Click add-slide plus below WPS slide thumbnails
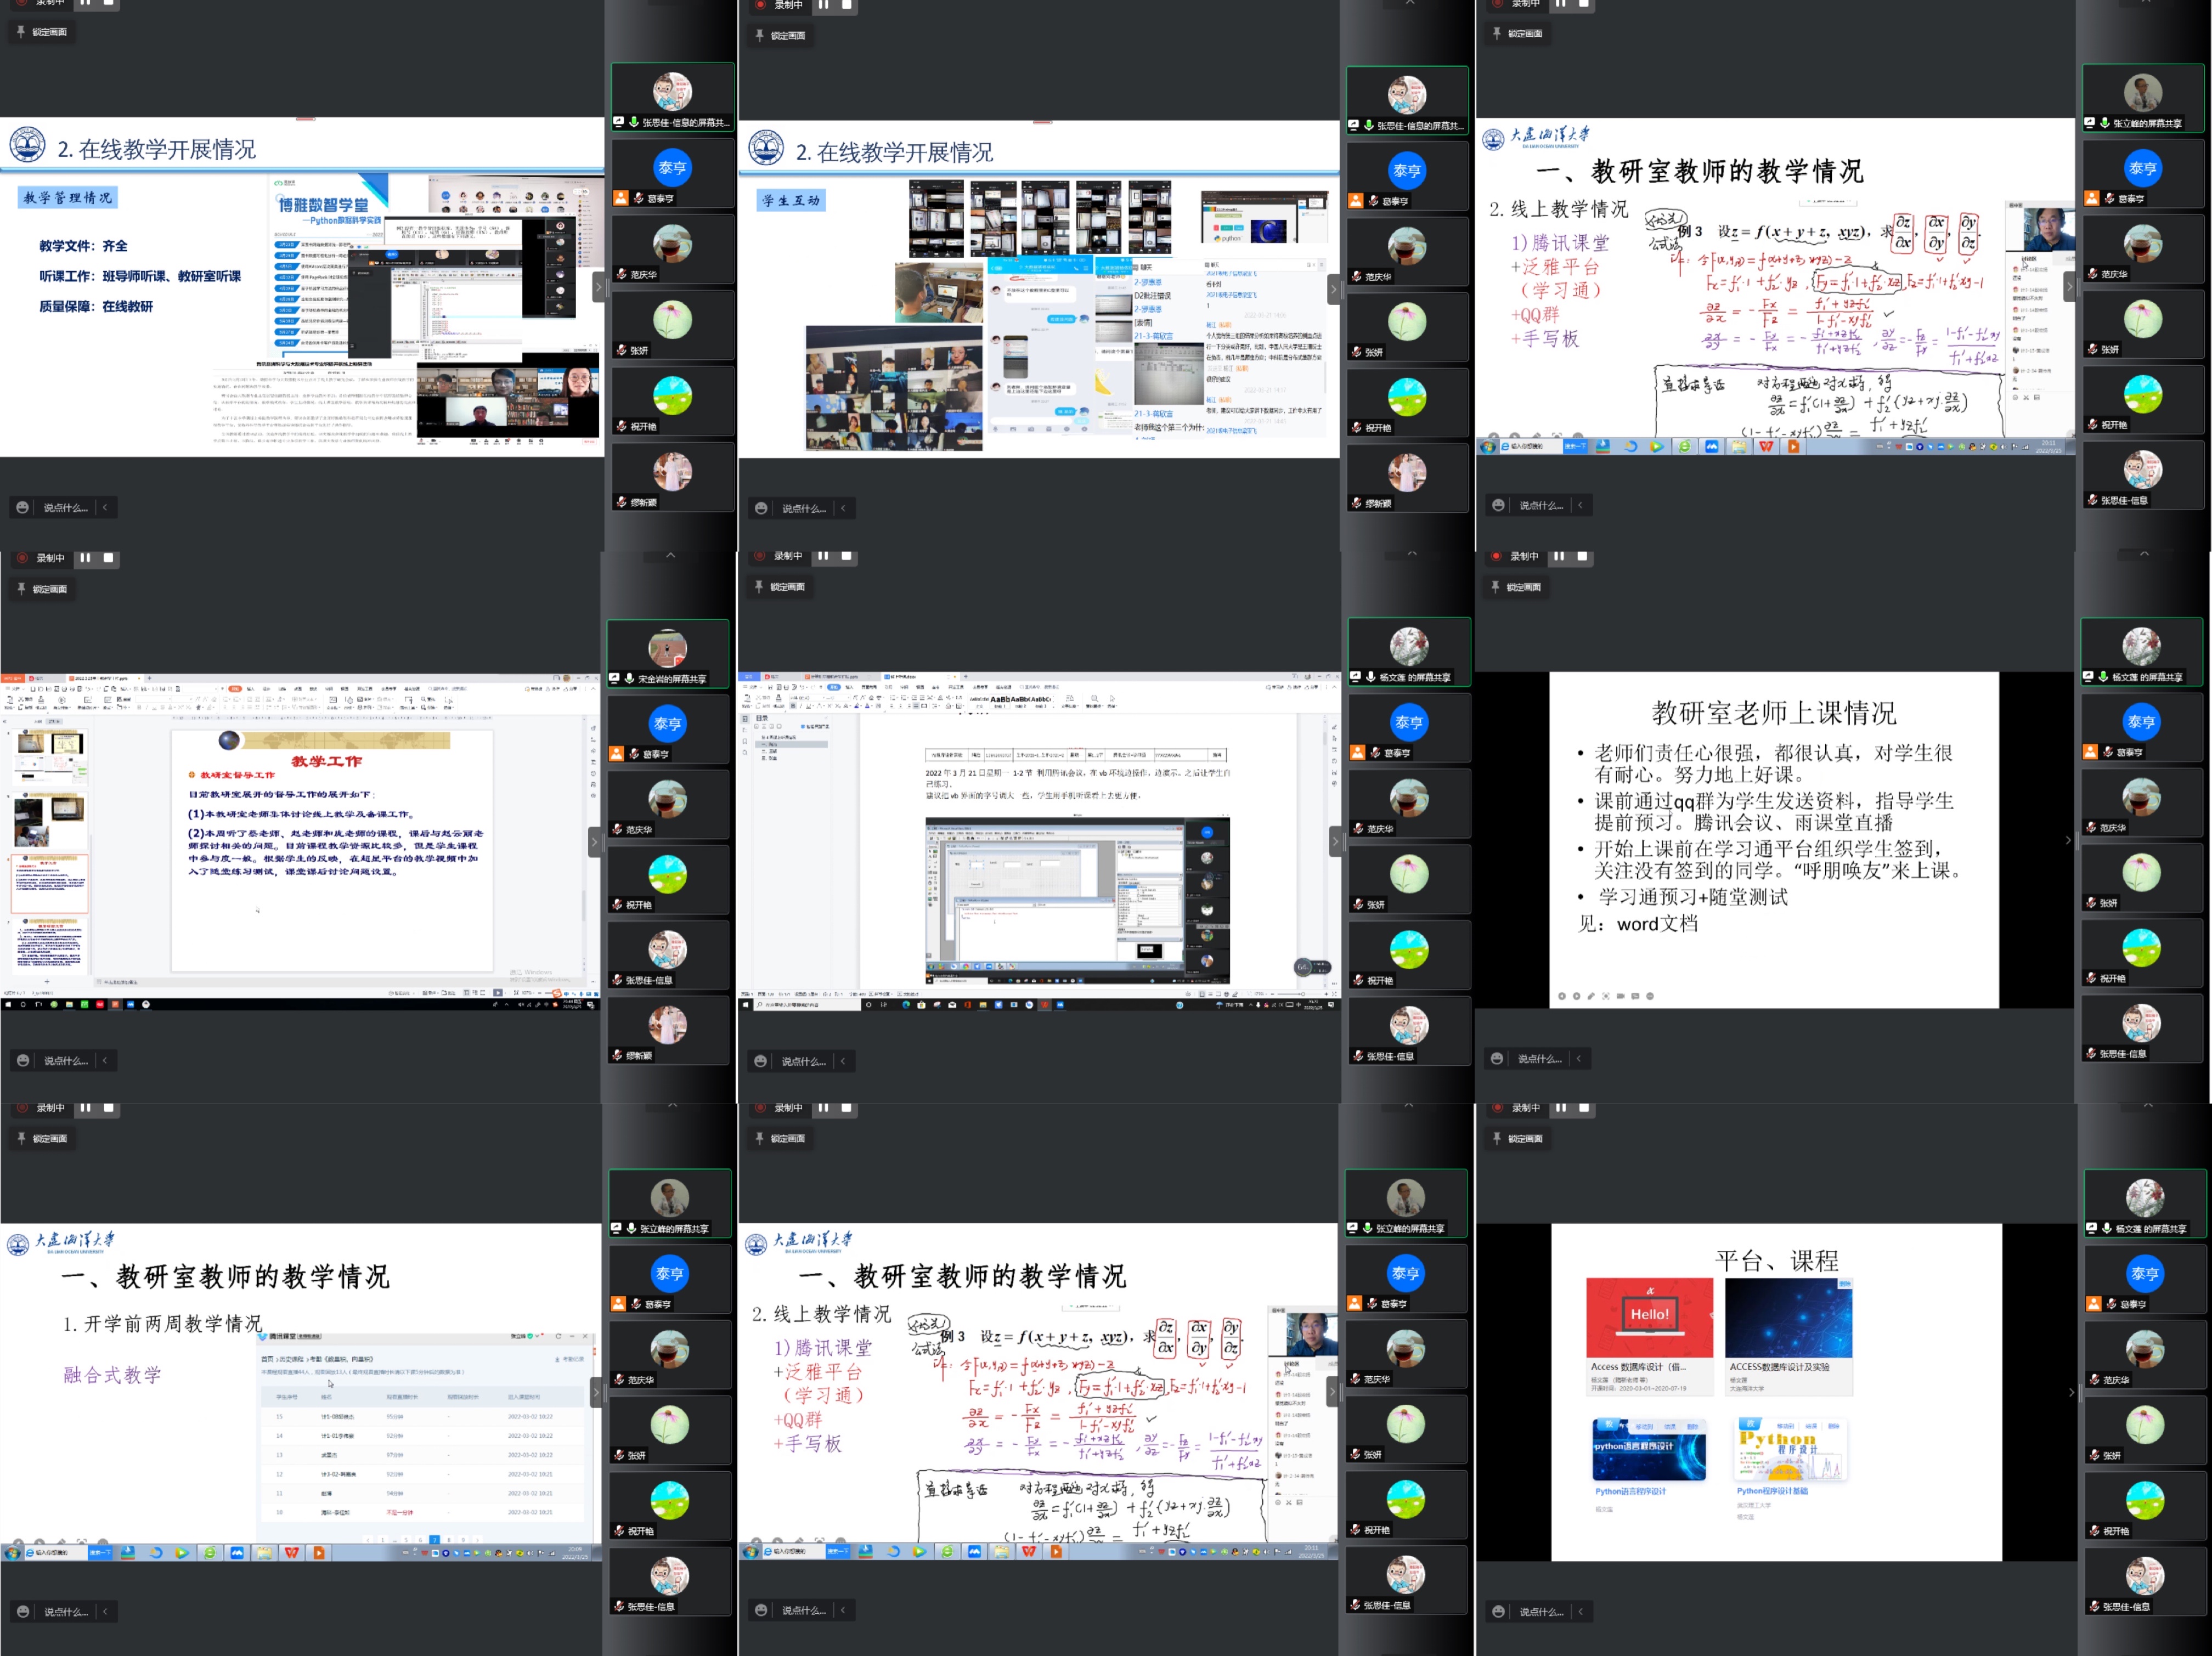Image resolution: width=2212 pixels, height=1656 pixels. (x=46, y=981)
